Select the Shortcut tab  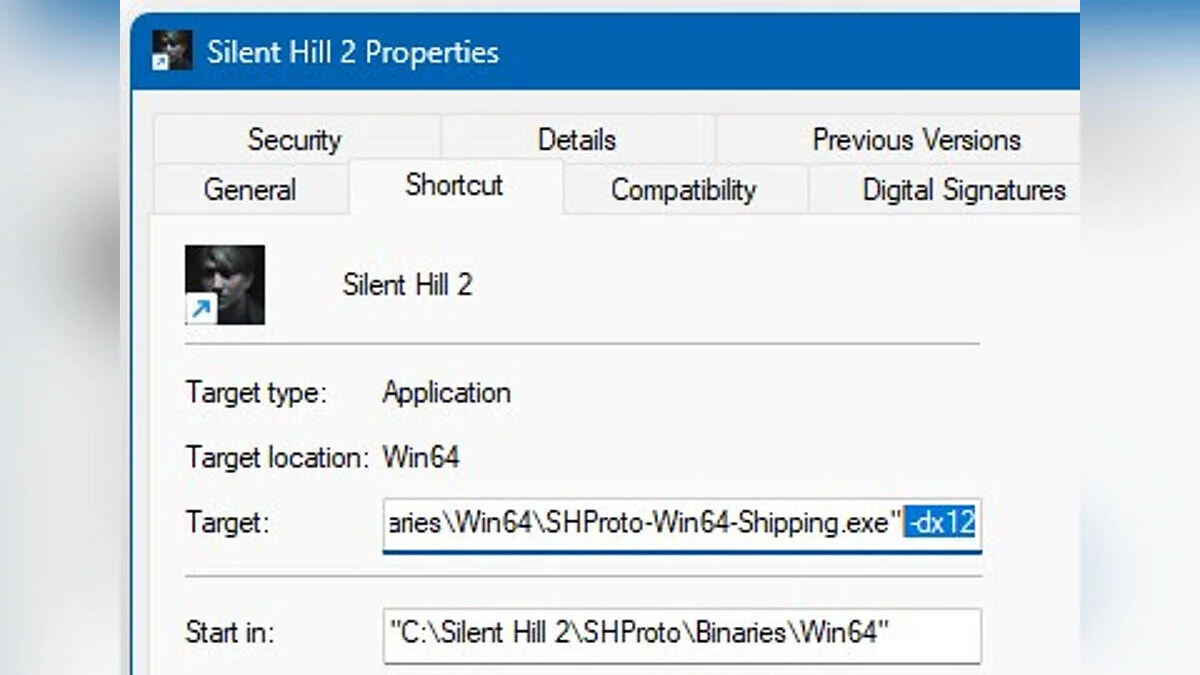[454, 185]
